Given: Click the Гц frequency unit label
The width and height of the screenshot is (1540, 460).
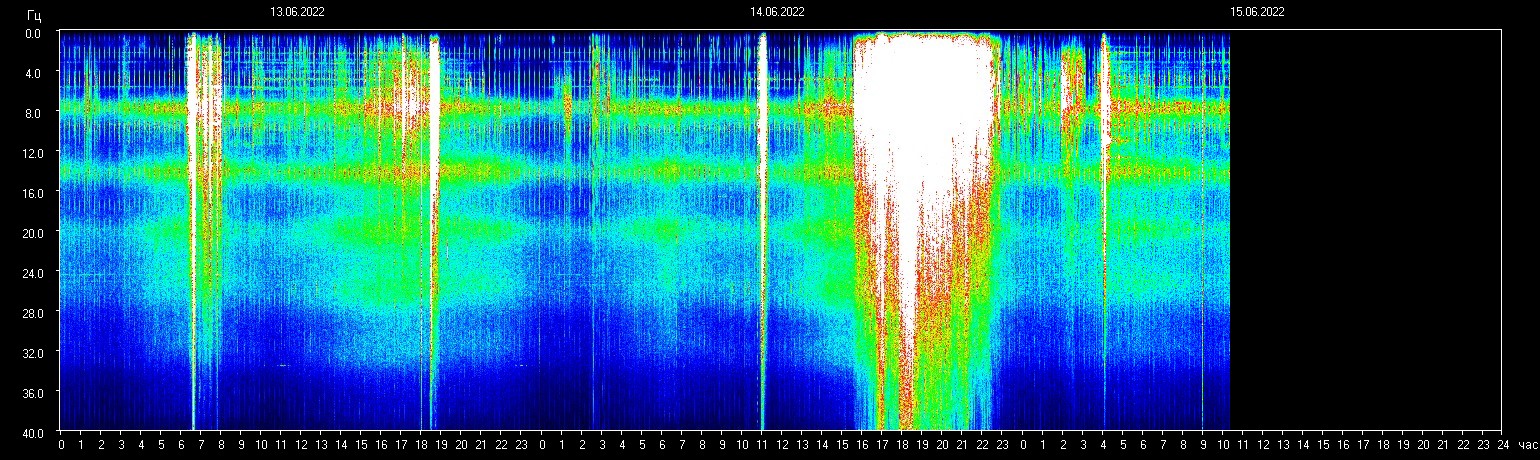Looking at the screenshot, I should tap(34, 15).
